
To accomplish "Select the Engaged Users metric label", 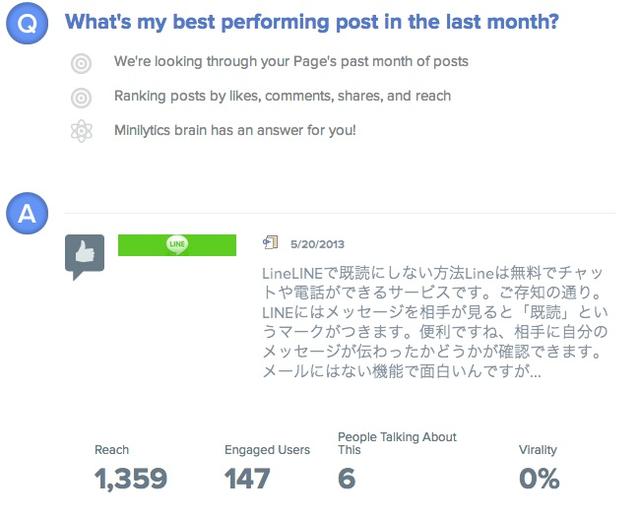I will coord(267,450).
